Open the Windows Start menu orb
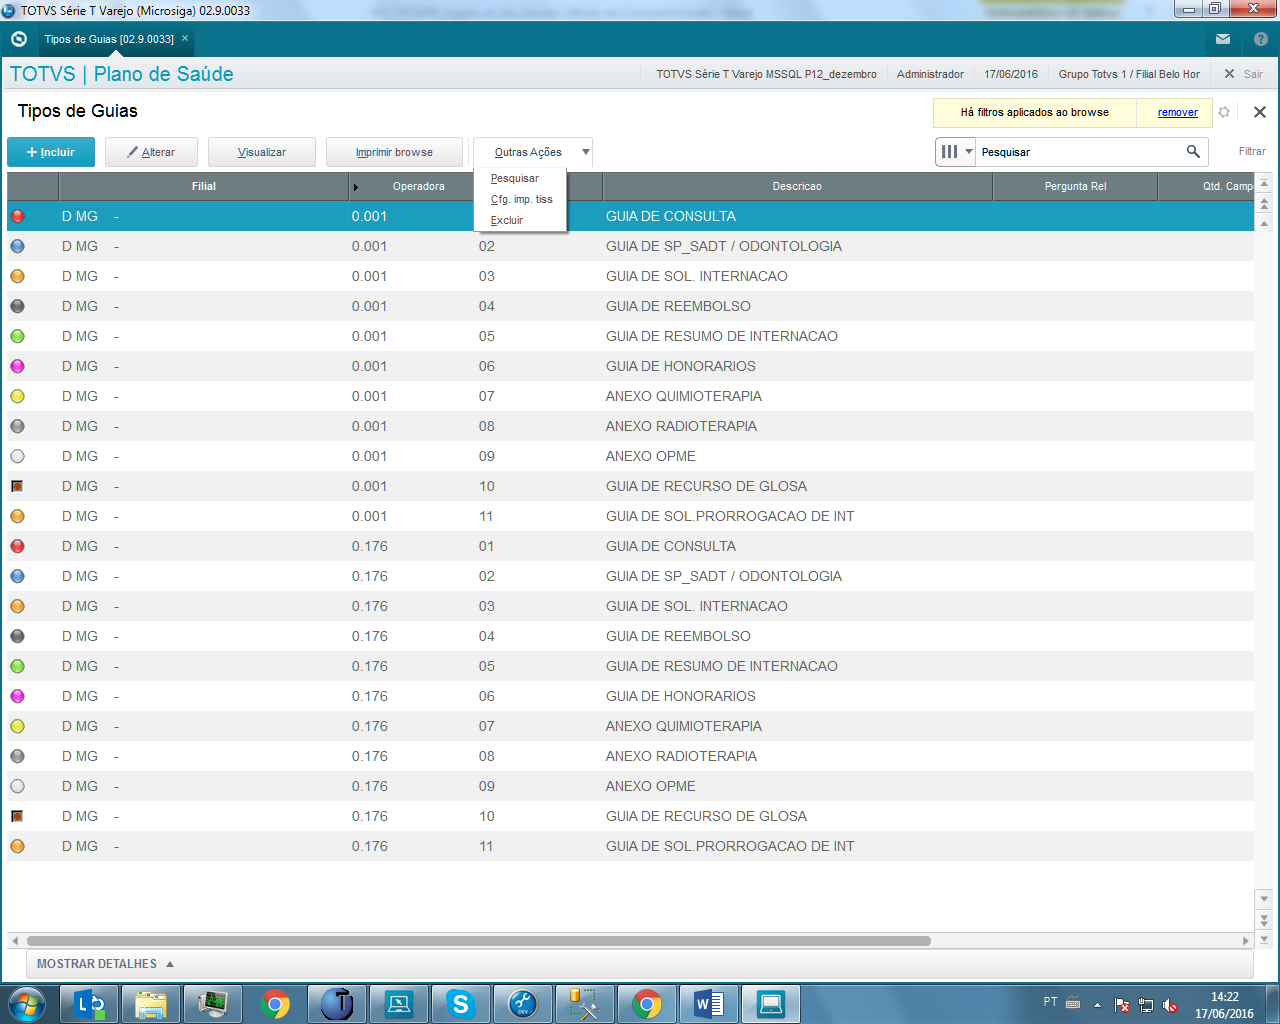The width and height of the screenshot is (1280, 1024). click(26, 1003)
